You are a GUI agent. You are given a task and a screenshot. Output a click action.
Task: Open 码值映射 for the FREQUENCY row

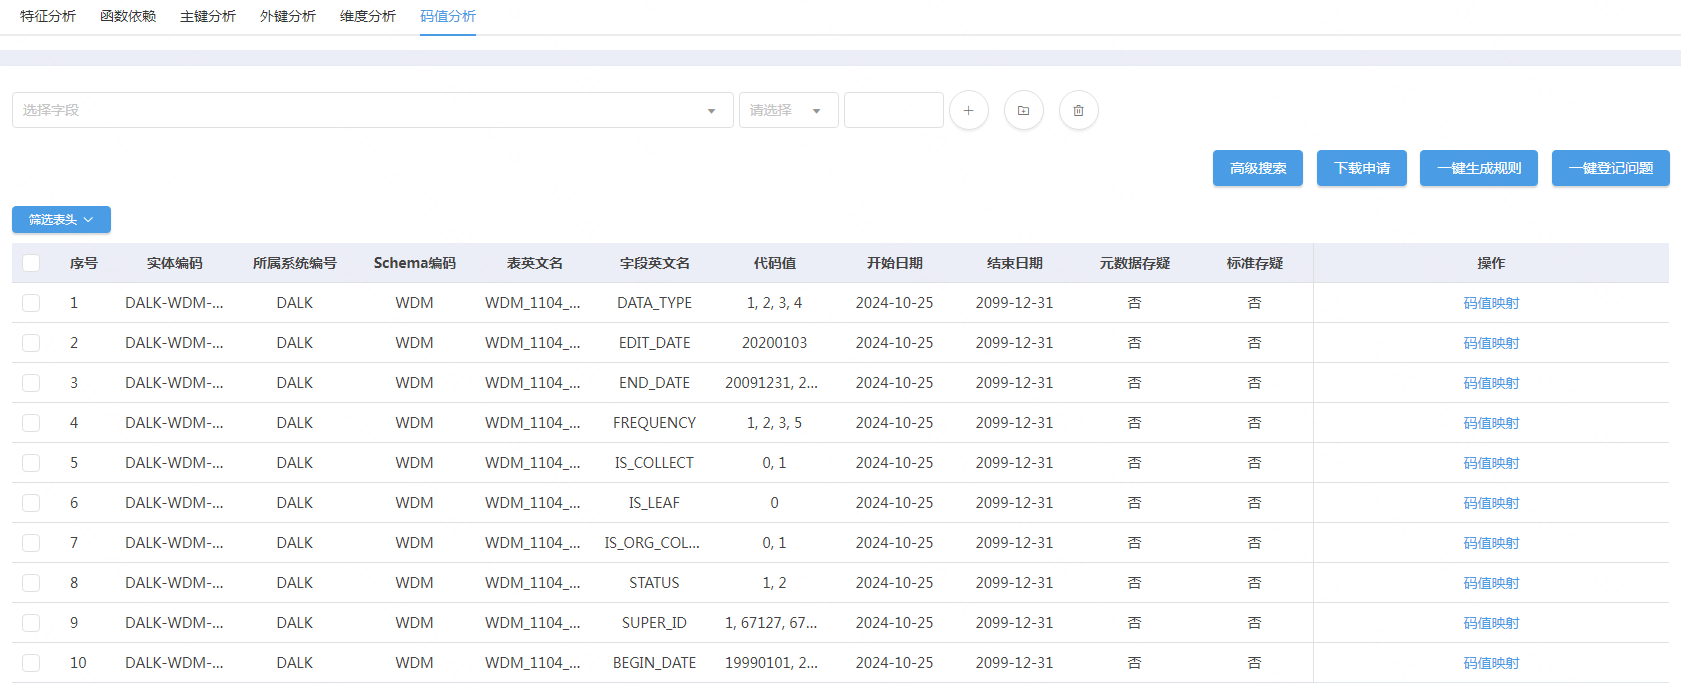pos(1491,423)
